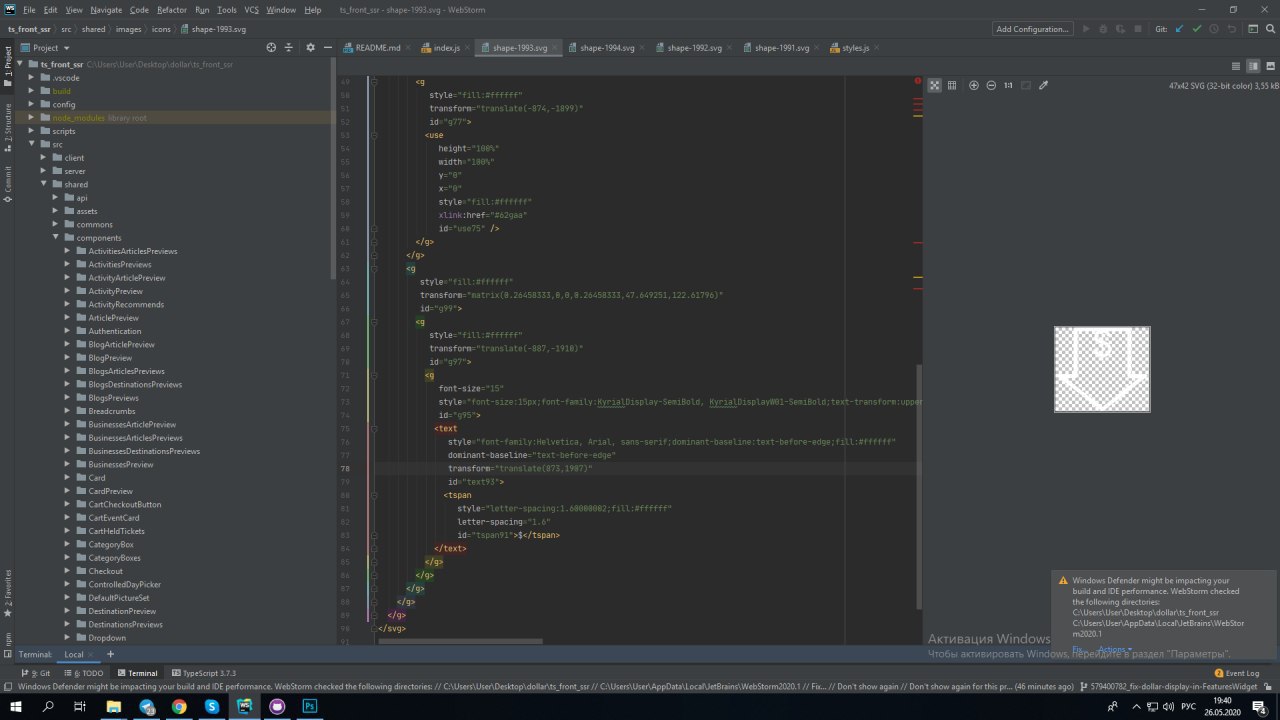
Task: Open Project panel settings gear
Action: [x=310, y=47]
